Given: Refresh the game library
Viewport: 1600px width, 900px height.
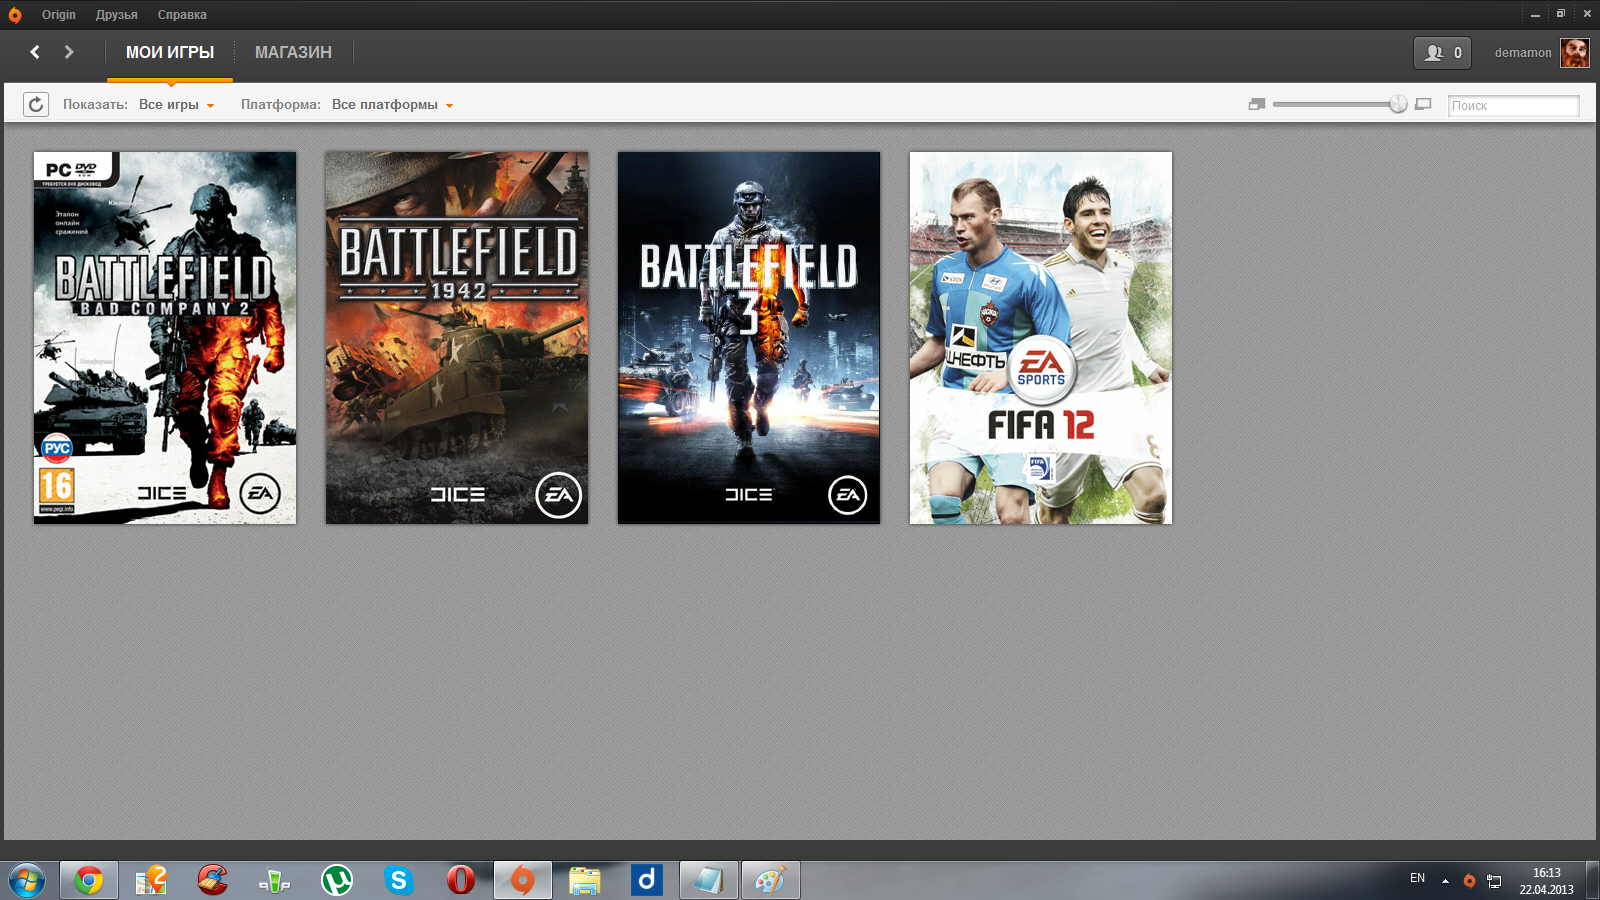Looking at the screenshot, I should [36, 104].
